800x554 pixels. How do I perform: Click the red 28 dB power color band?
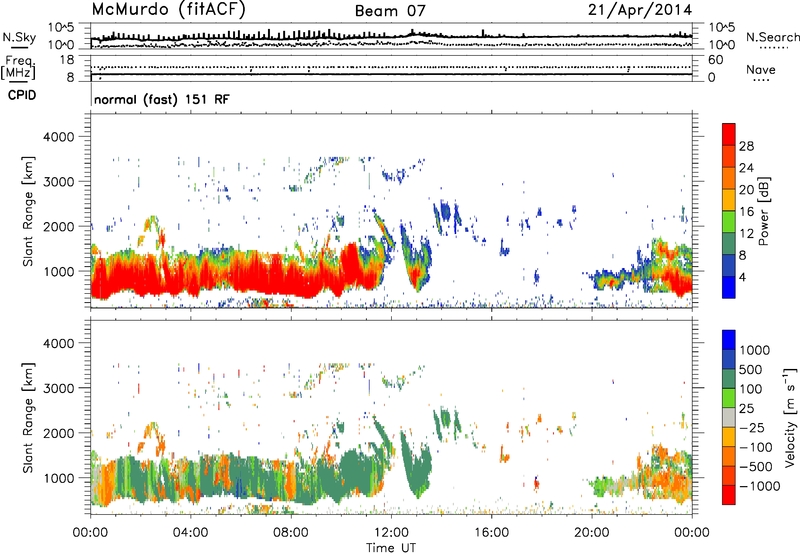(729, 135)
